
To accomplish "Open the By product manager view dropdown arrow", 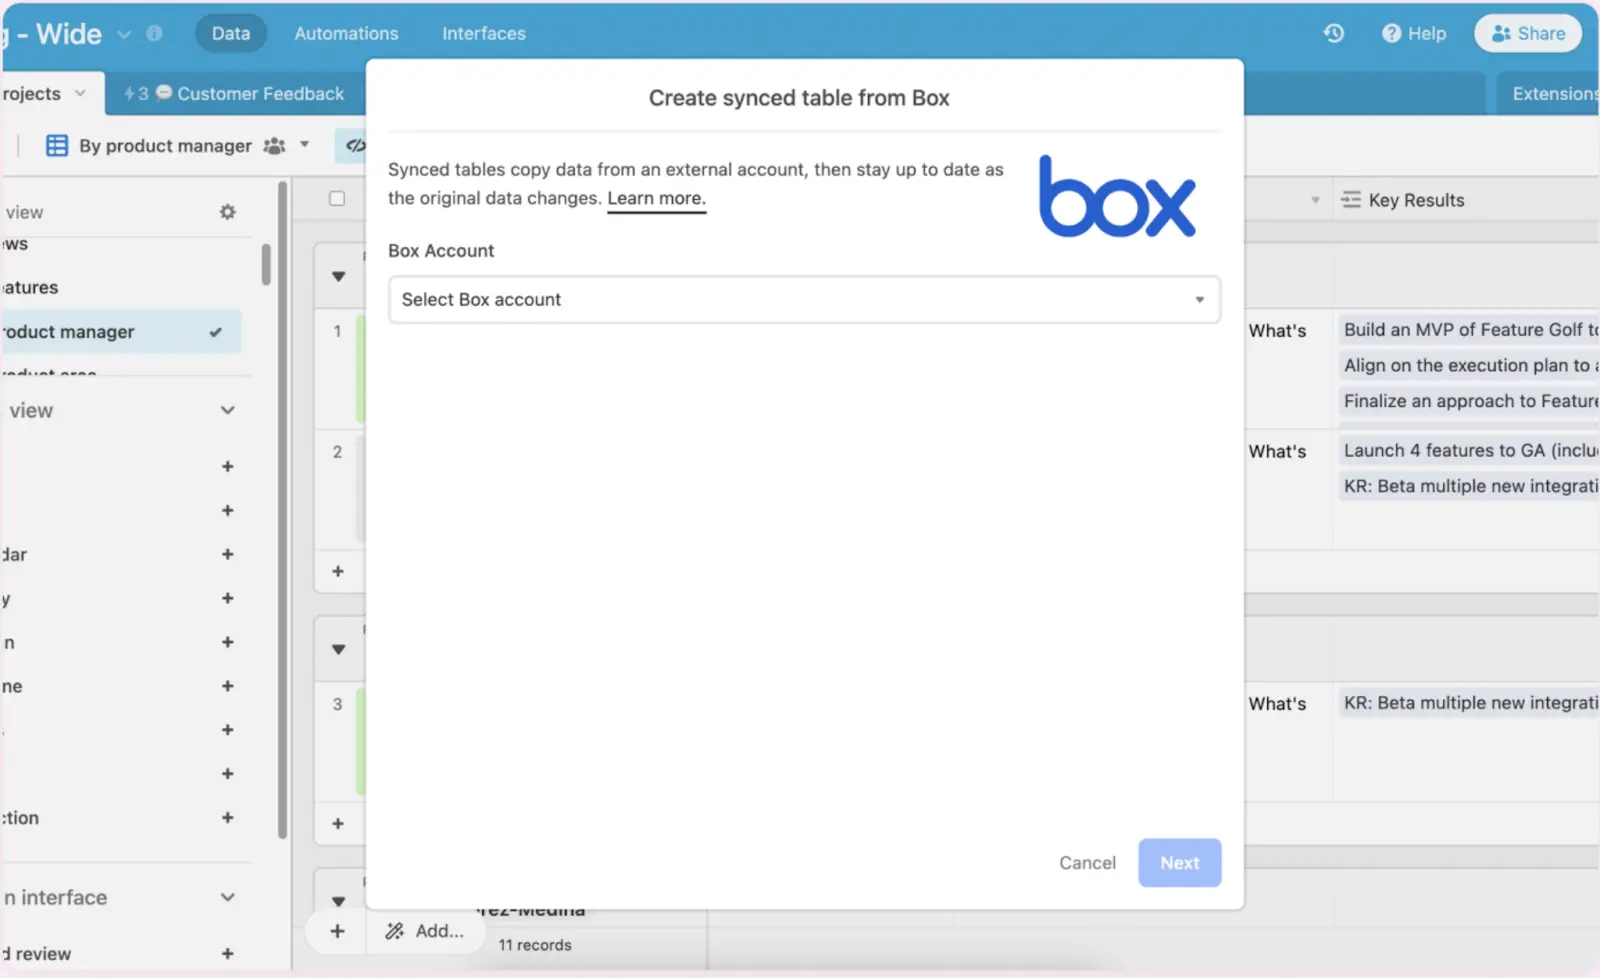I will (x=304, y=145).
